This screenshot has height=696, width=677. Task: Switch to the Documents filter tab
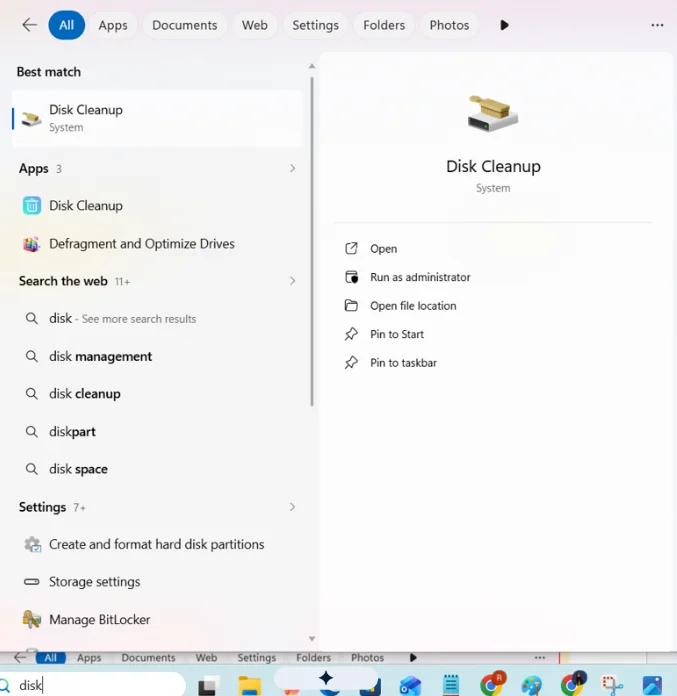click(x=184, y=25)
